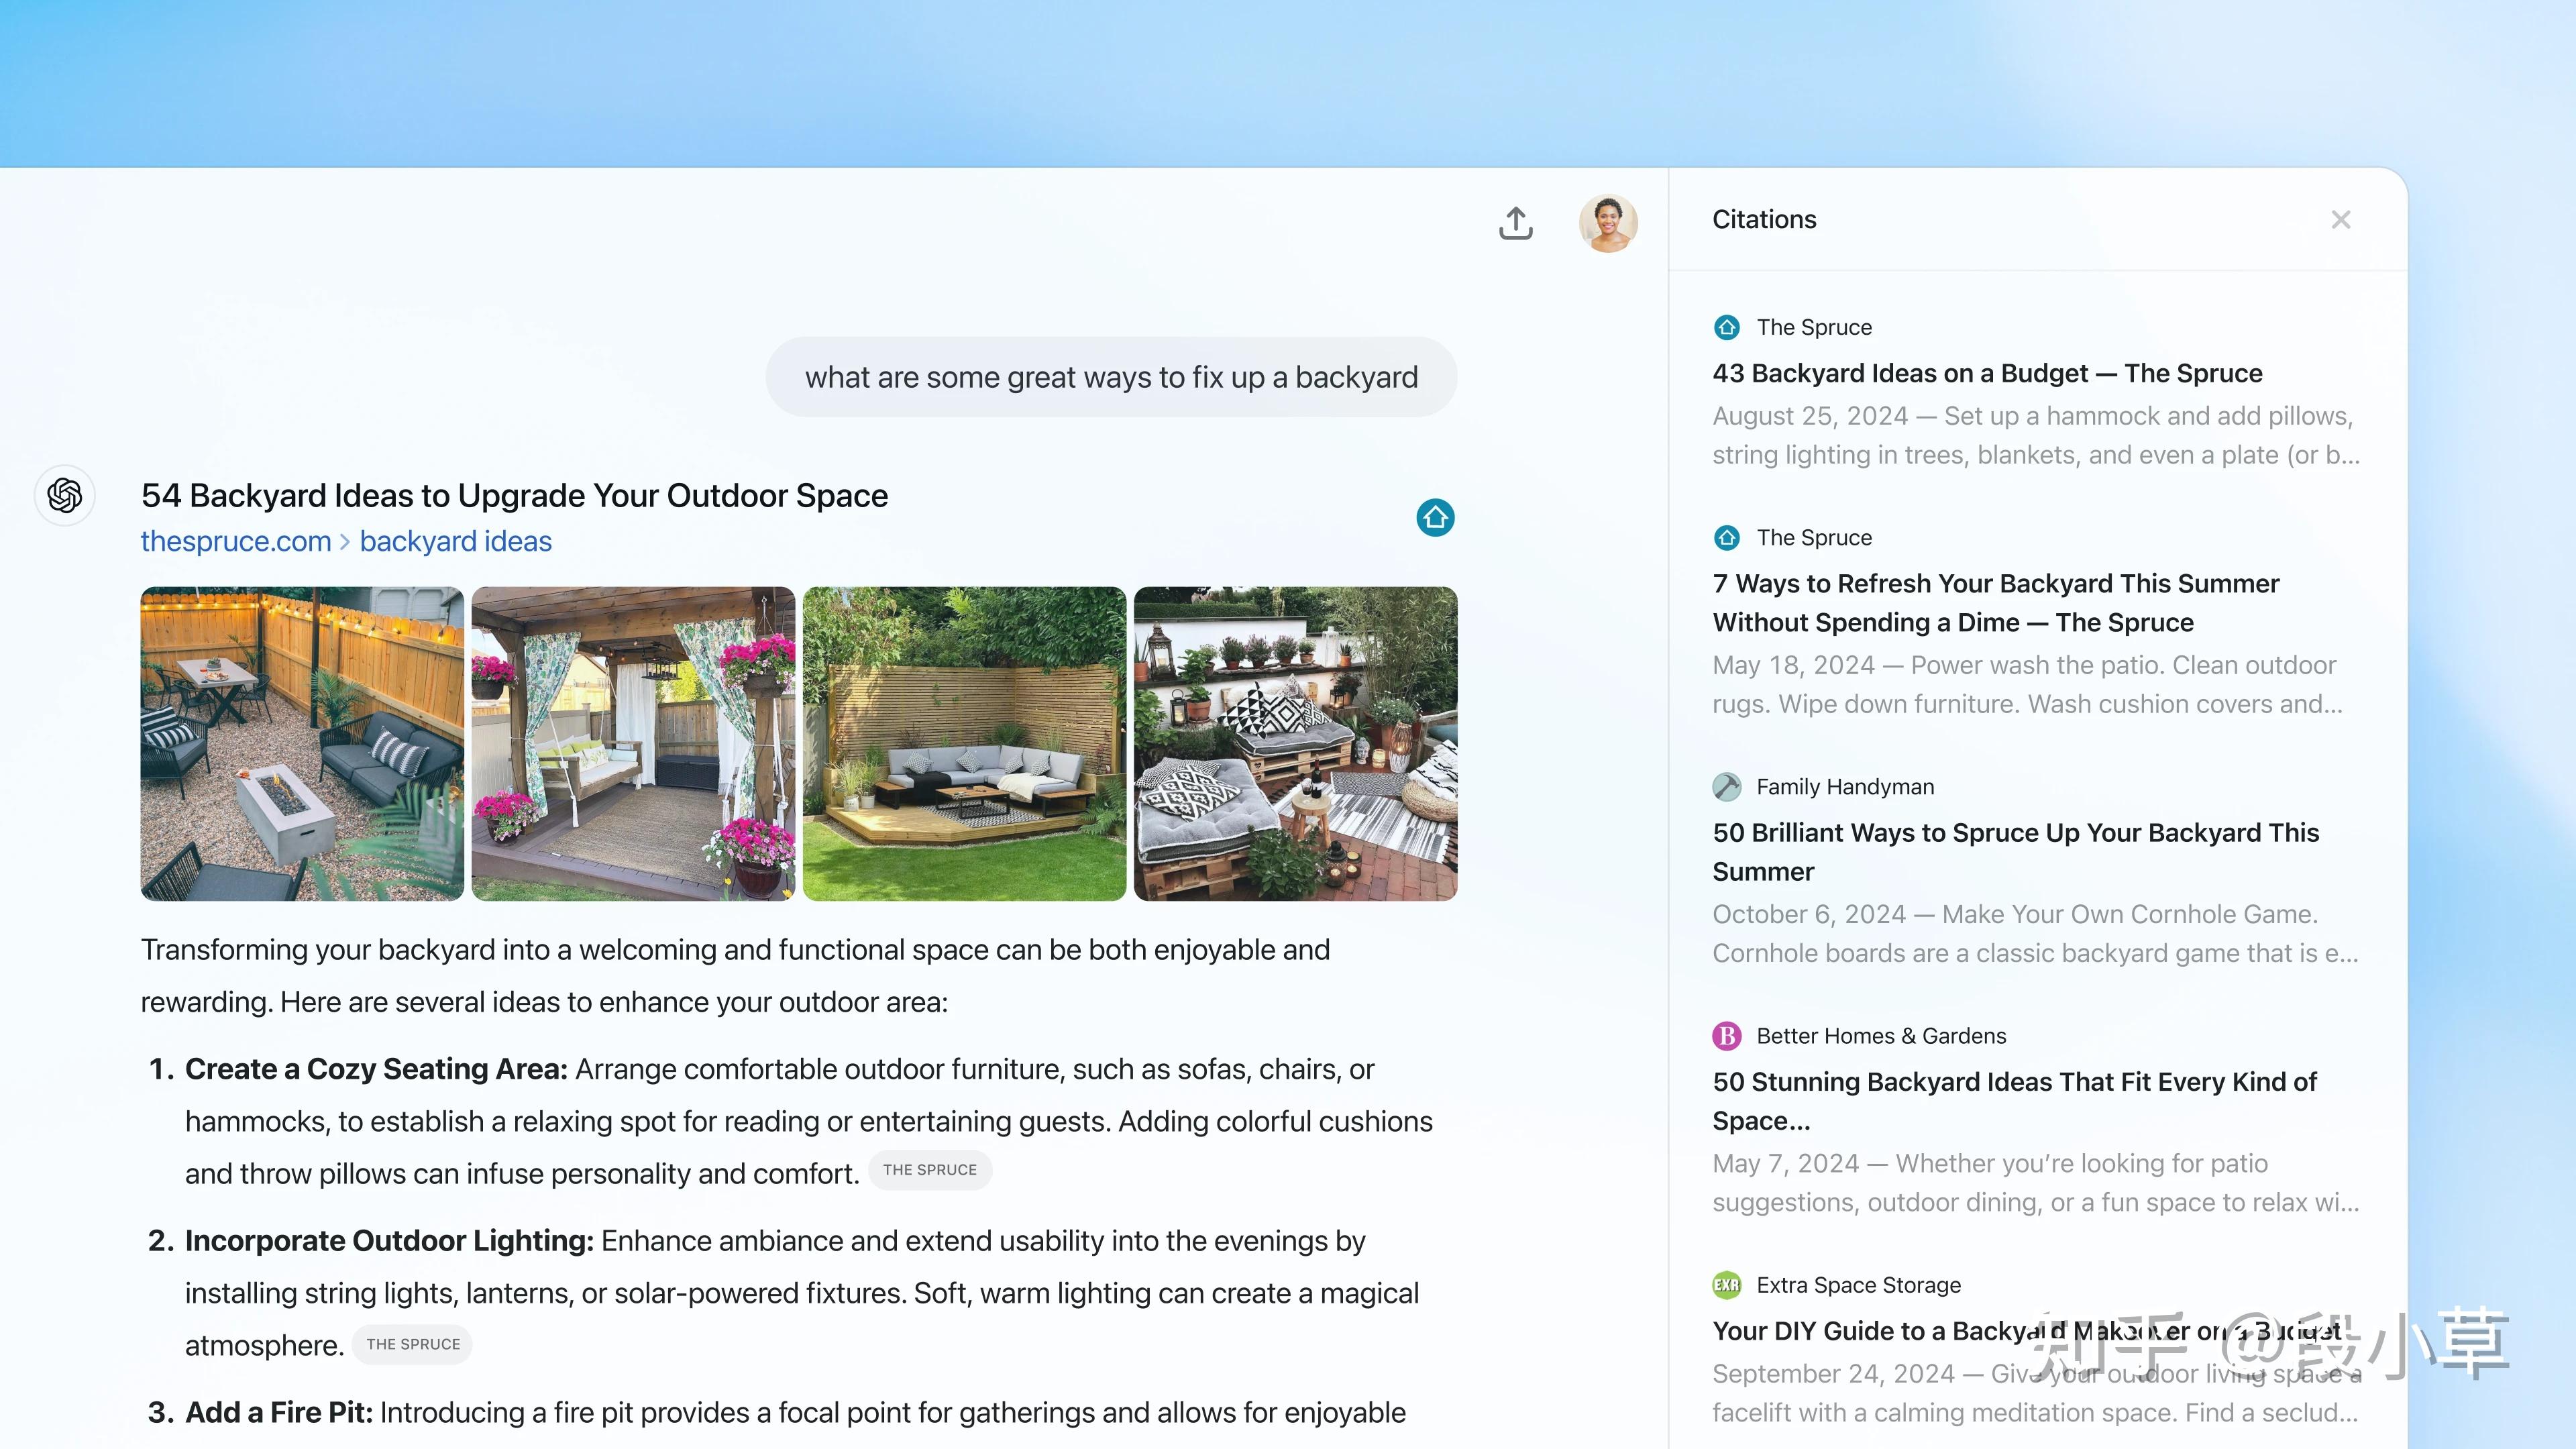The image size is (2576, 1449).
Task: Close the Citations panel
Action: 2341,219
